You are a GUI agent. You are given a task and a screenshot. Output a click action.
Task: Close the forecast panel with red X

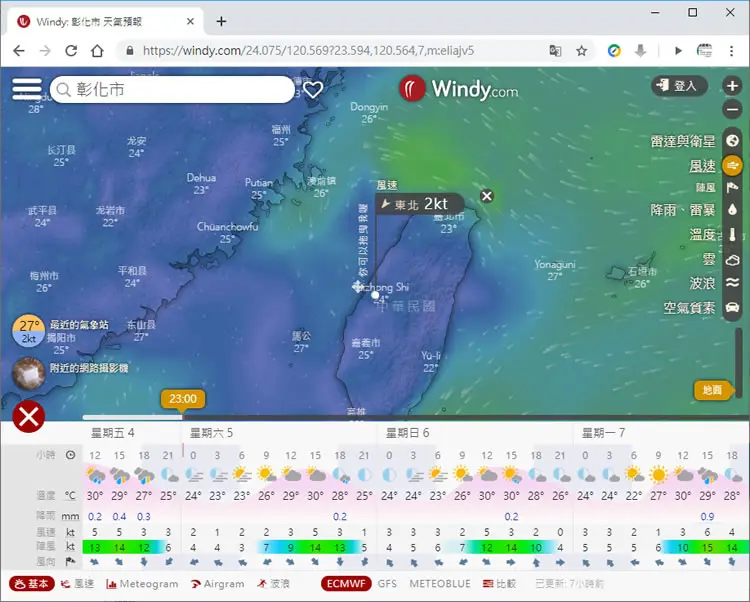(28, 417)
